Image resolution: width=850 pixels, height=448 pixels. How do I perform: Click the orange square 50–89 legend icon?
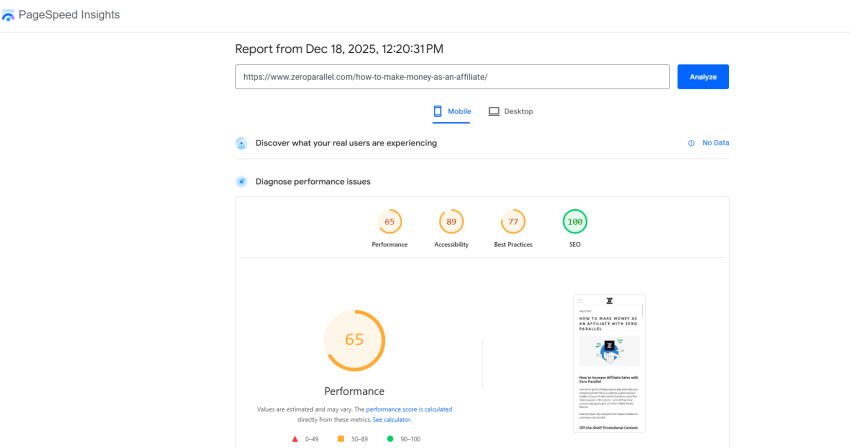[x=341, y=439]
